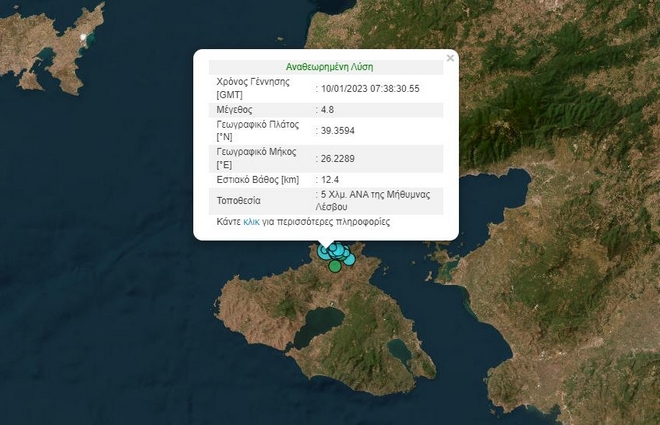Screen dimensions: 660x425
Task: Click the 'Εστιακό Βάθος [km]' label
Action: point(257,179)
